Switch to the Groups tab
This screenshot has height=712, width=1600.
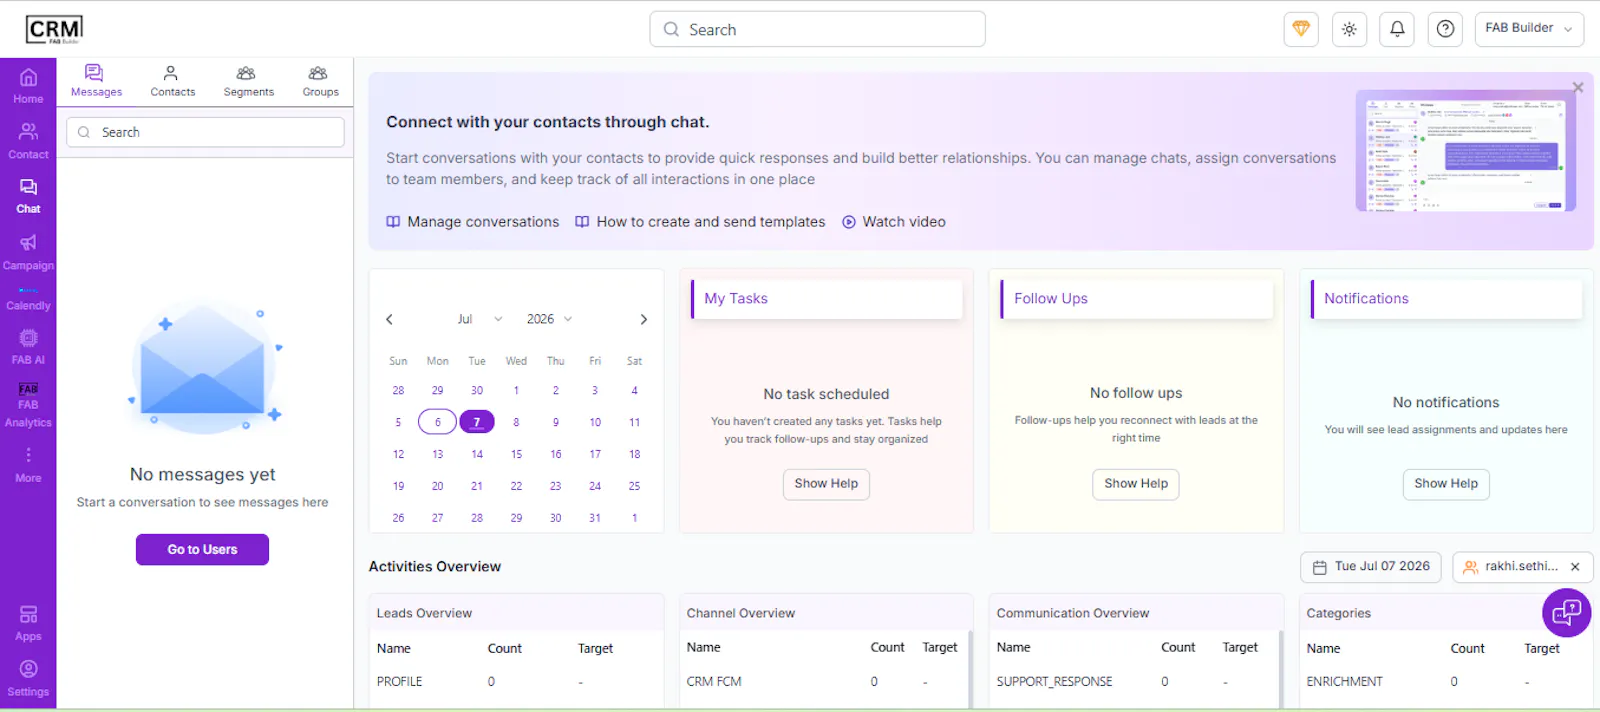click(x=320, y=81)
